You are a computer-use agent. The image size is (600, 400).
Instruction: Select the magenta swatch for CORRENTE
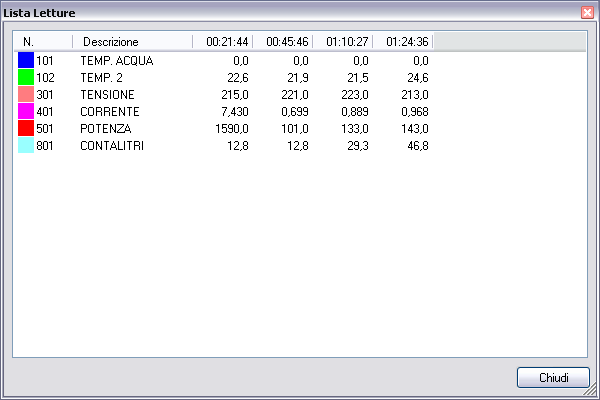click(26, 112)
